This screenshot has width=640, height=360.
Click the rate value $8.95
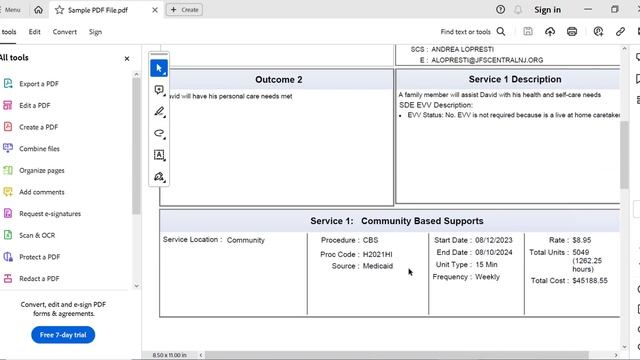(582, 240)
